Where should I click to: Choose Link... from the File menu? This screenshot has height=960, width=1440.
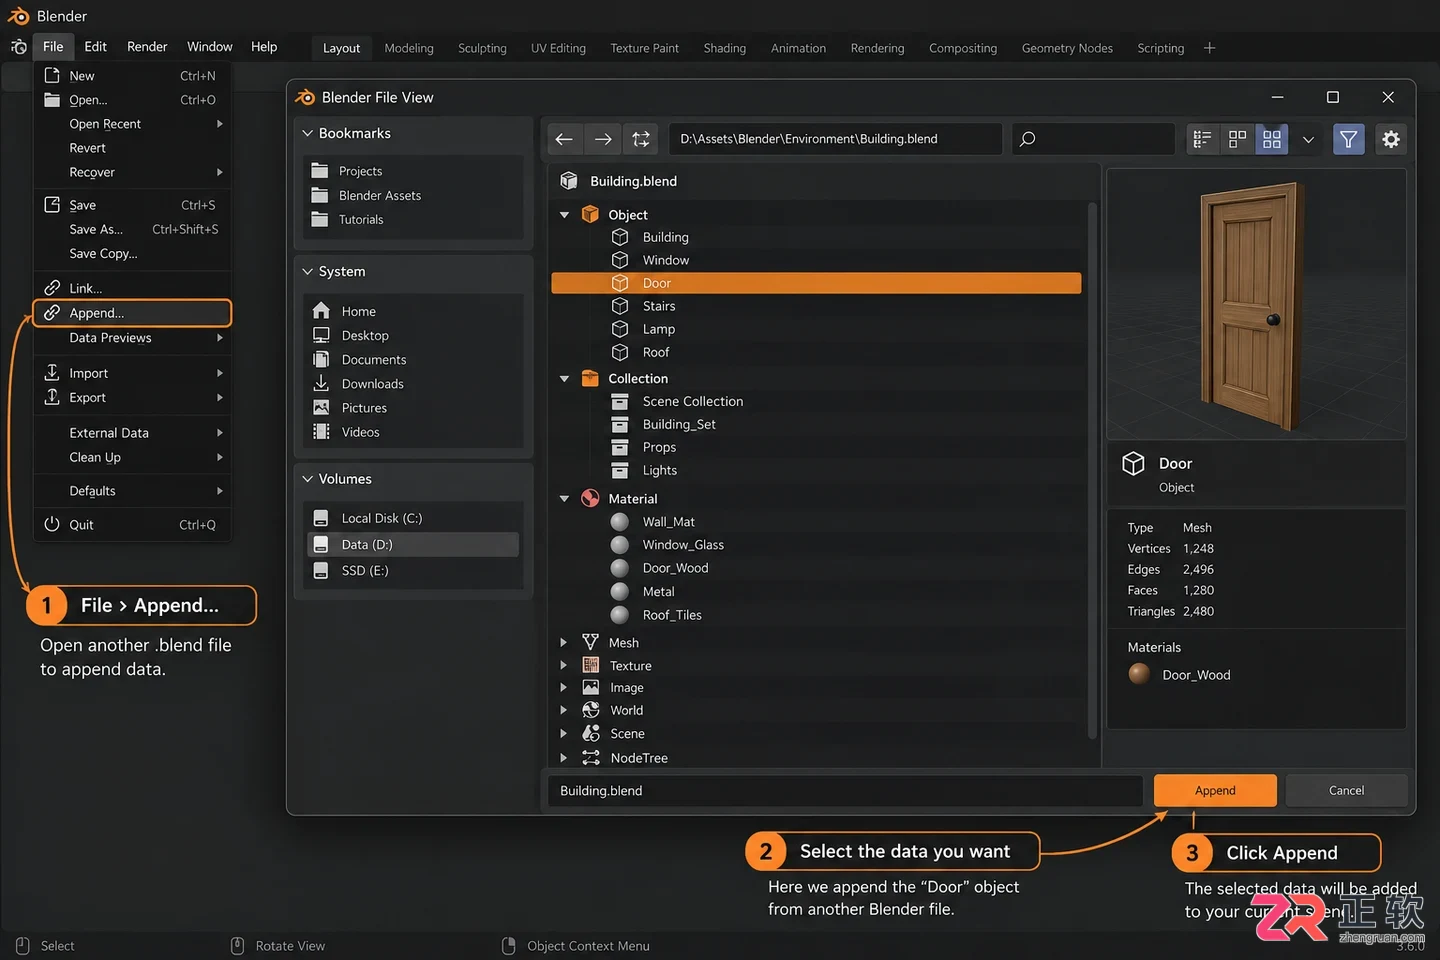(x=132, y=288)
